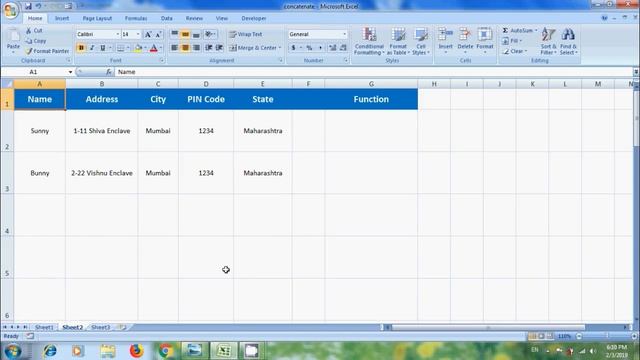The width and height of the screenshot is (640, 360).
Task: Open the borders dropdown arrow
Action: click(x=128, y=48)
